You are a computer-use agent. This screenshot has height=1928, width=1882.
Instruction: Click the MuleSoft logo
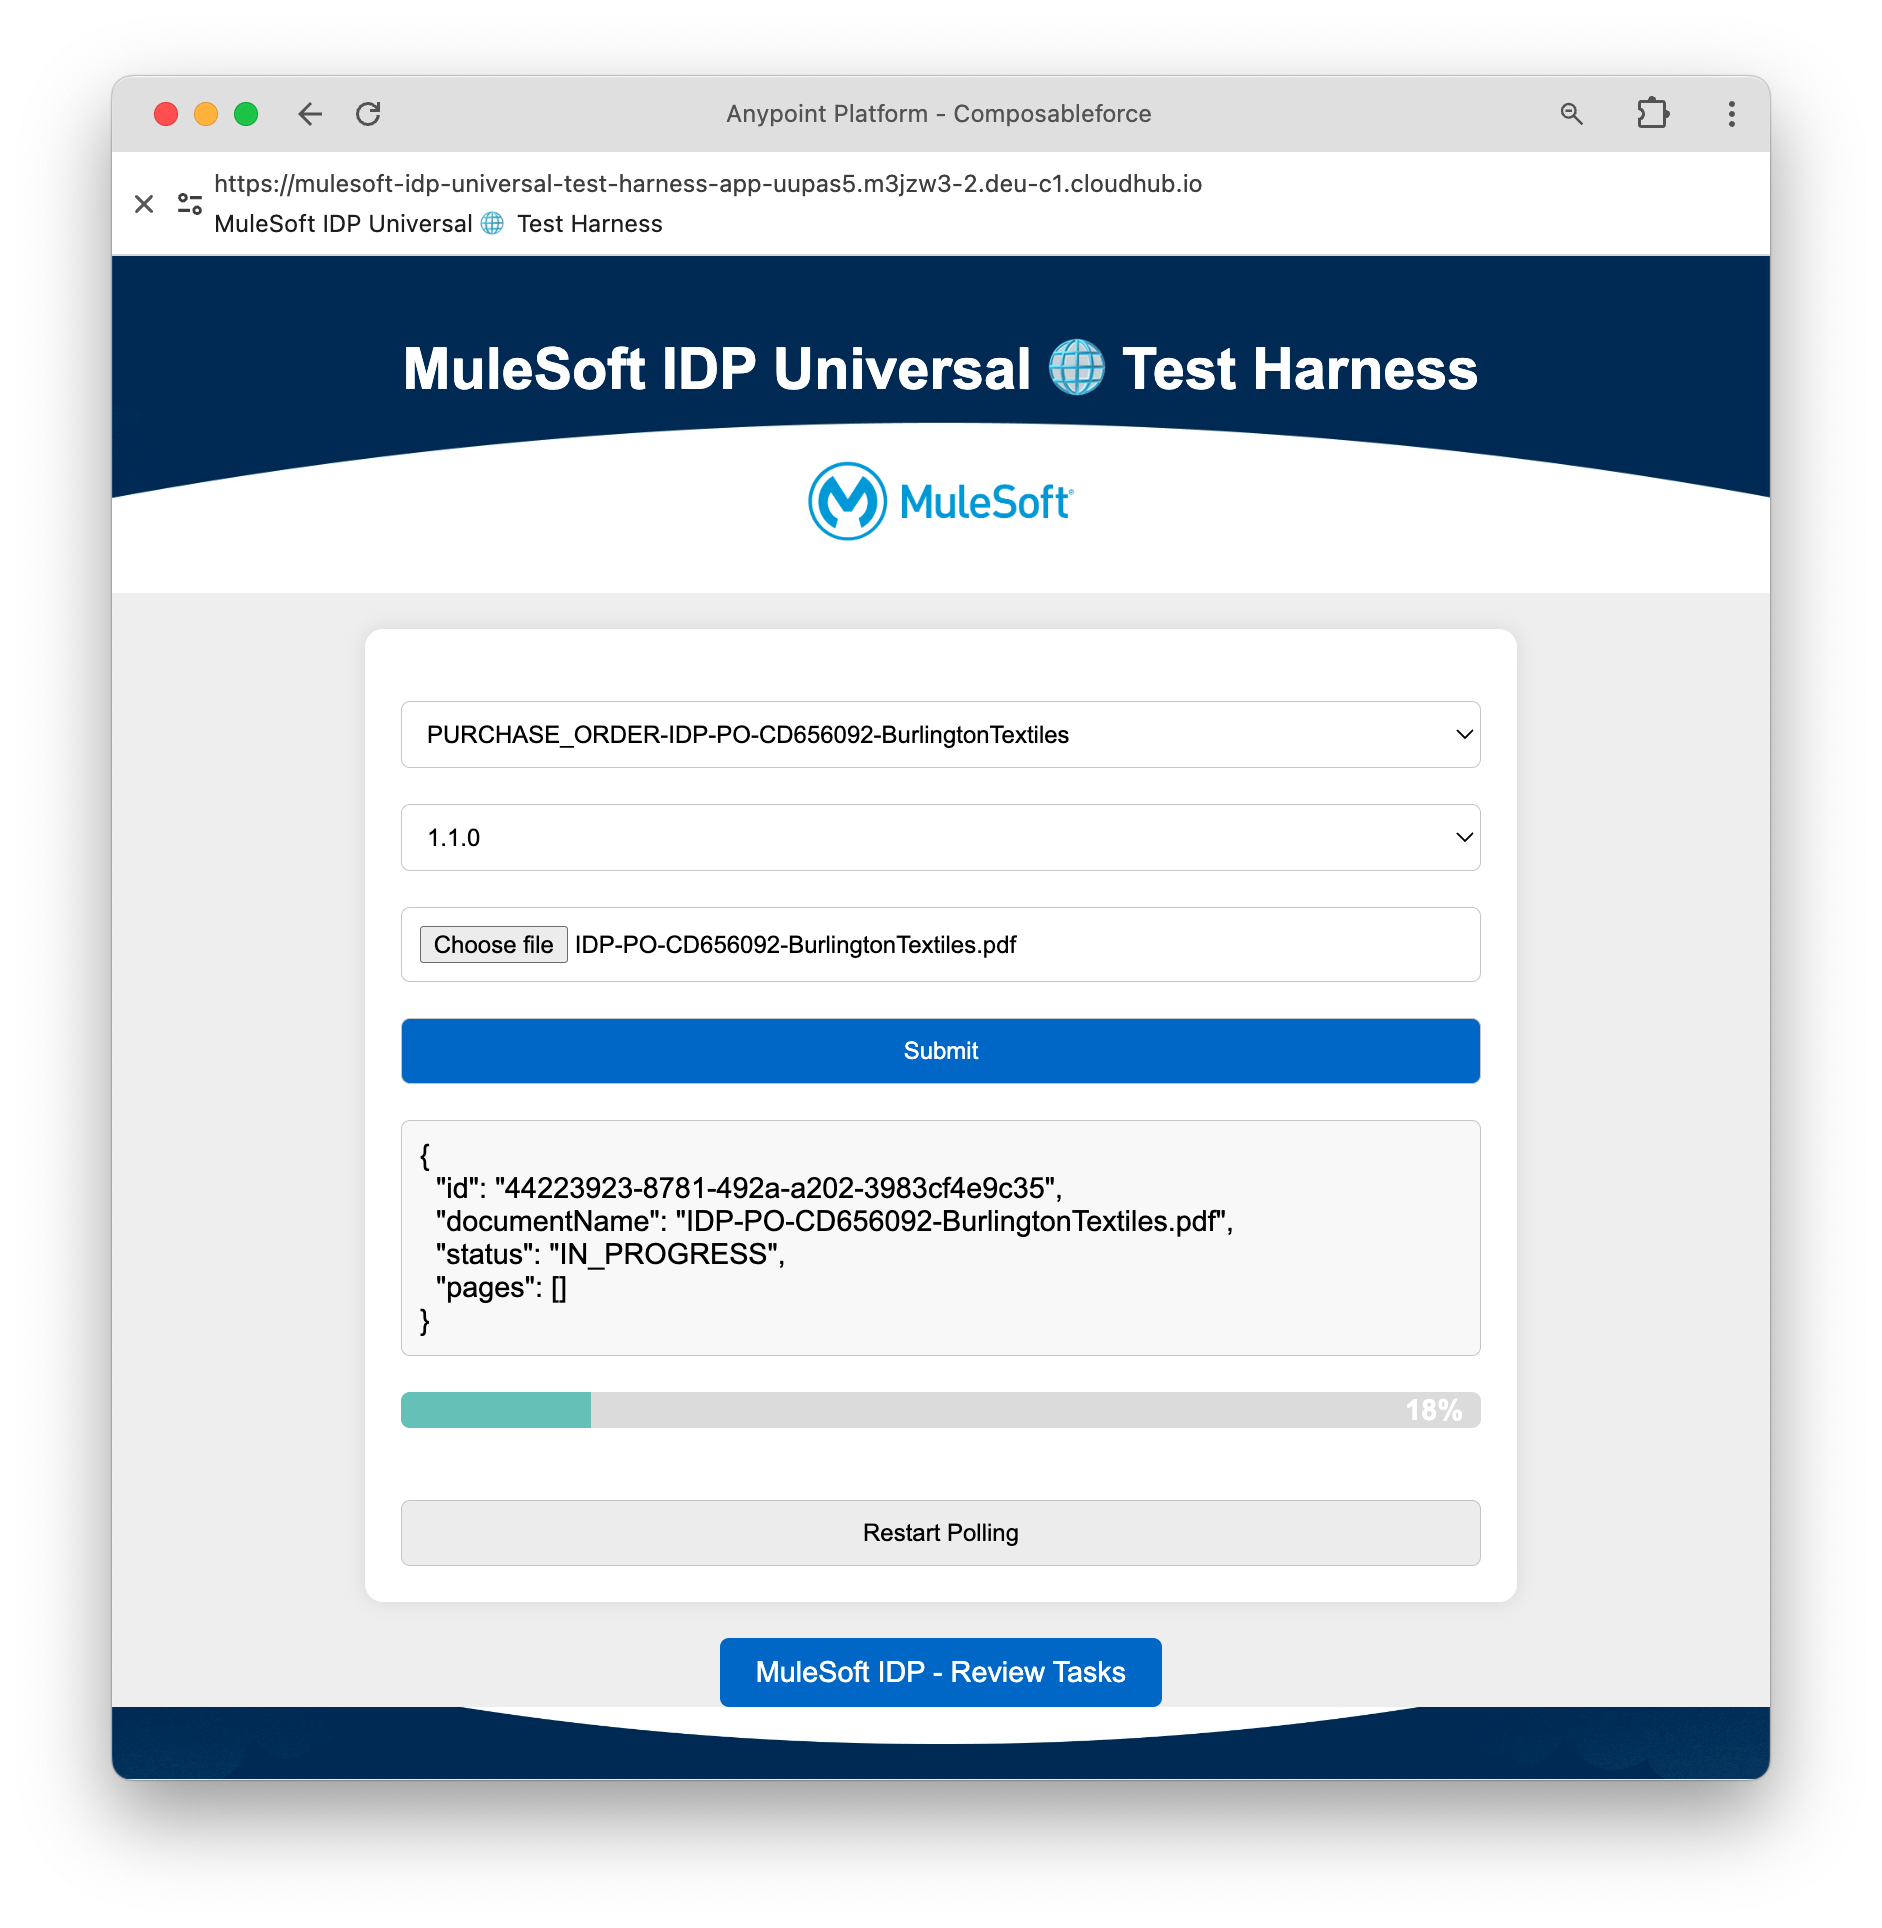[941, 501]
